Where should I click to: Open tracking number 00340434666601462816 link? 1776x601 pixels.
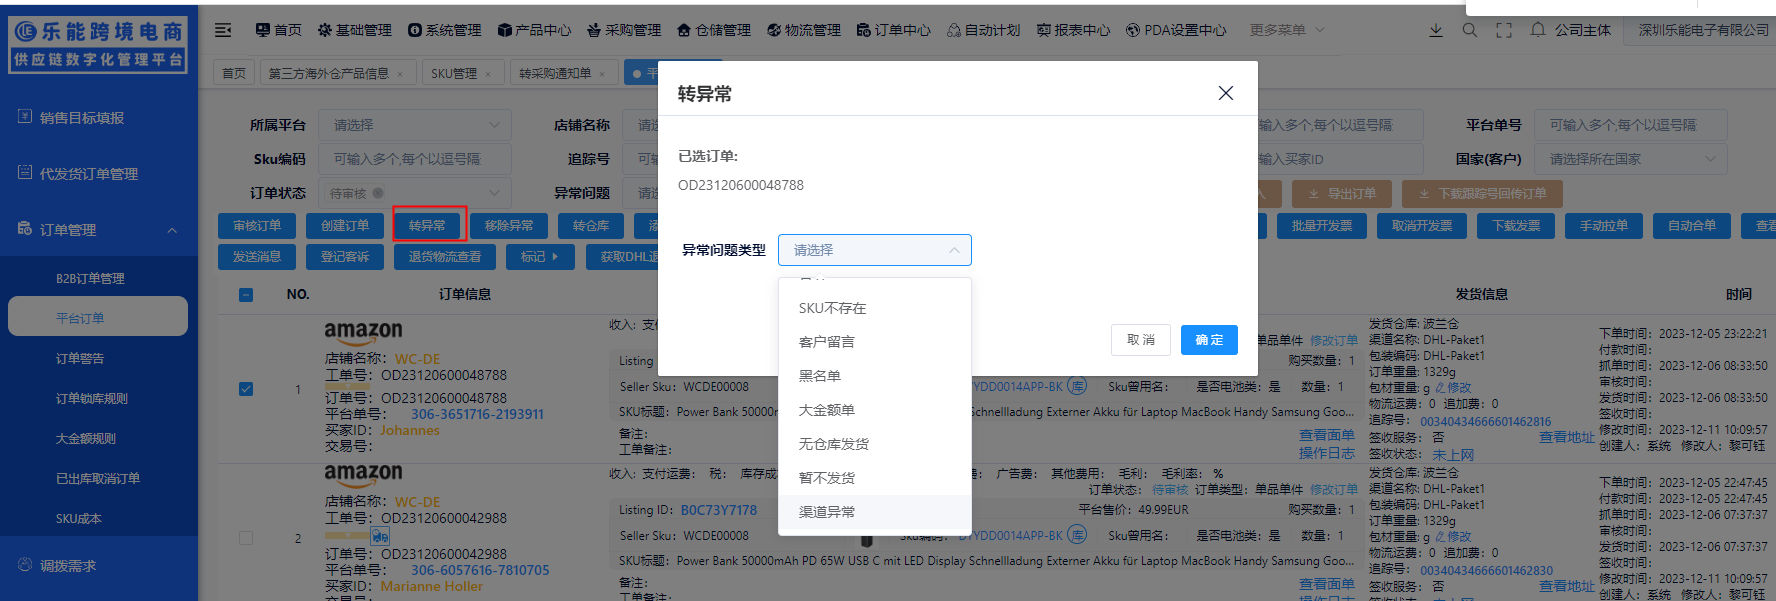(1485, 422)
